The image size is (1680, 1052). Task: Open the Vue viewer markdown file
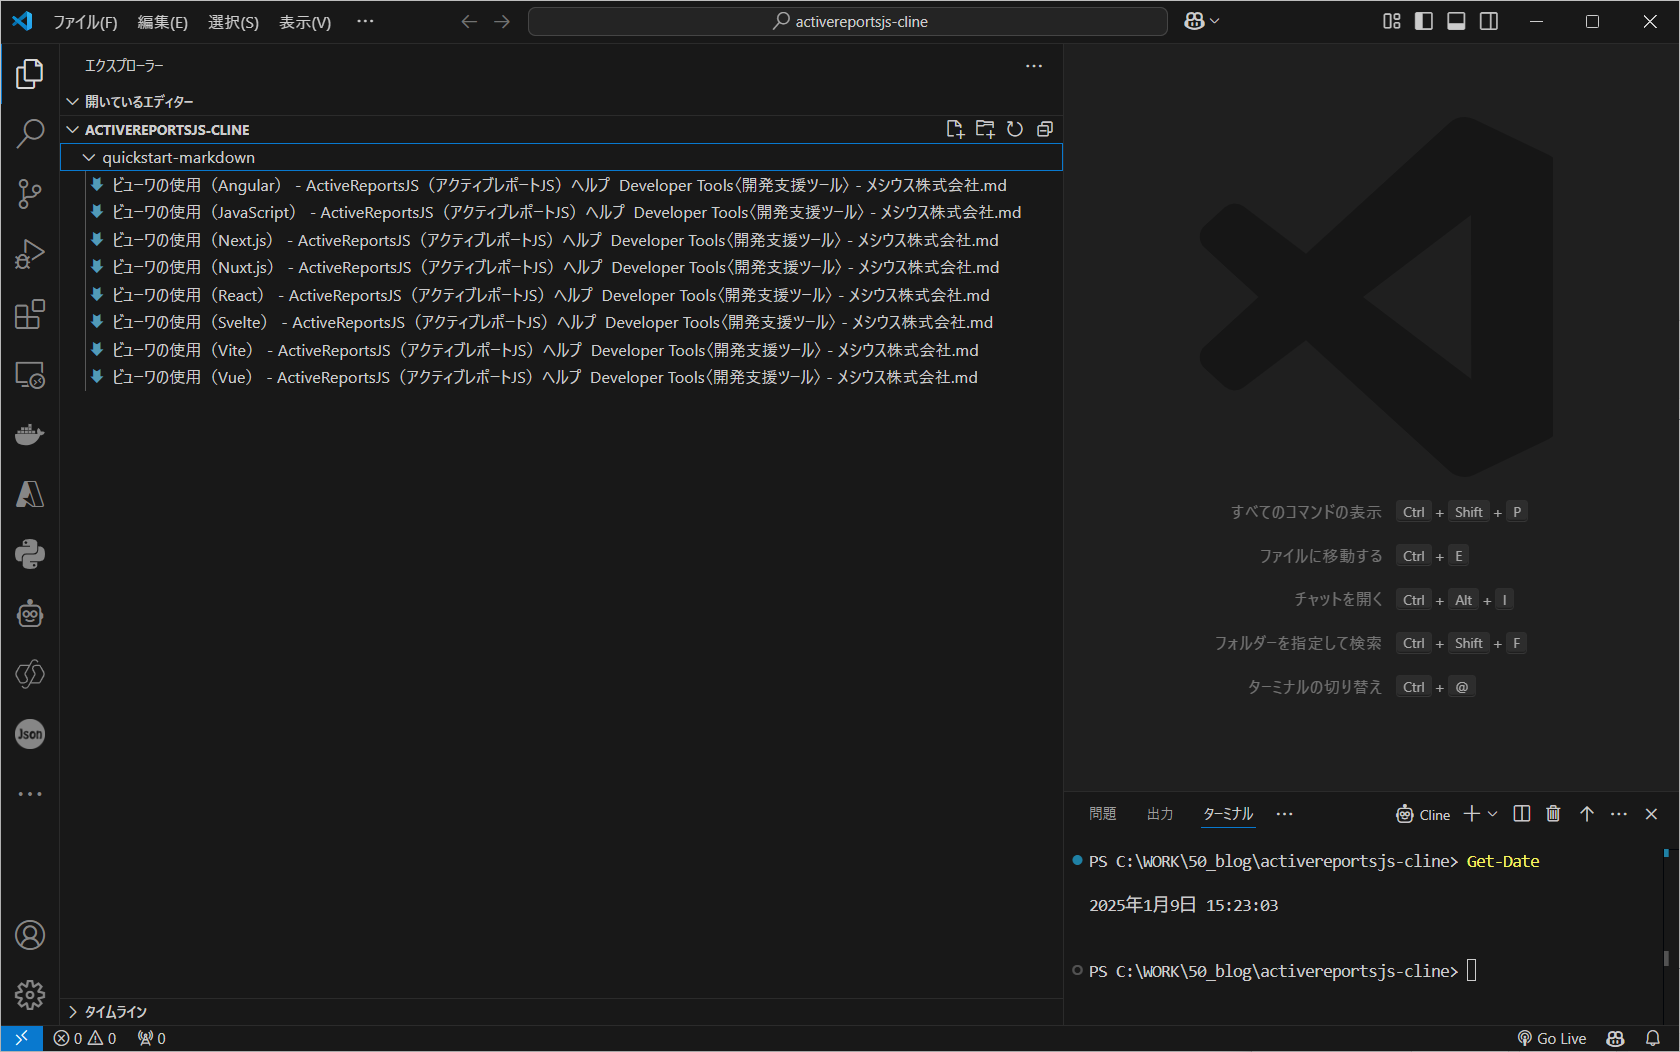pyautogui.click(x=561, y=377)
